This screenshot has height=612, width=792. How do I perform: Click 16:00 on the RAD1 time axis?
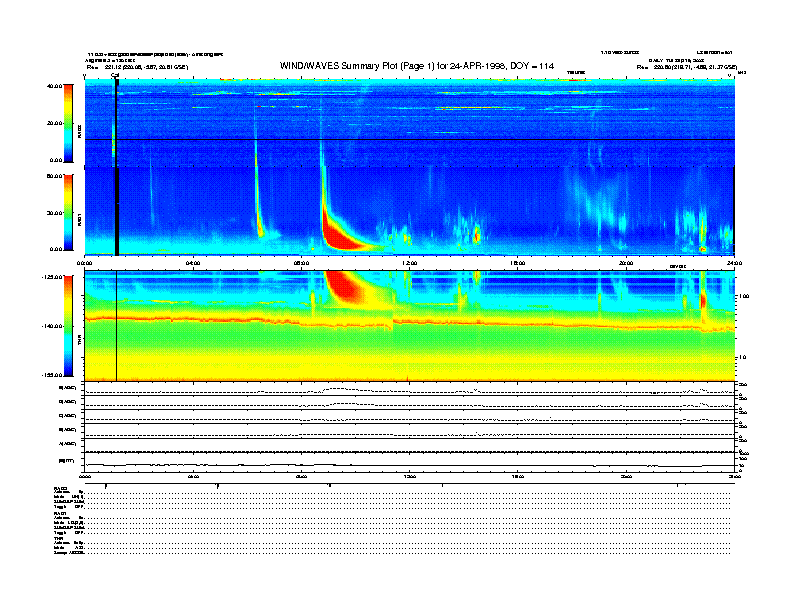tap(518, 263)
